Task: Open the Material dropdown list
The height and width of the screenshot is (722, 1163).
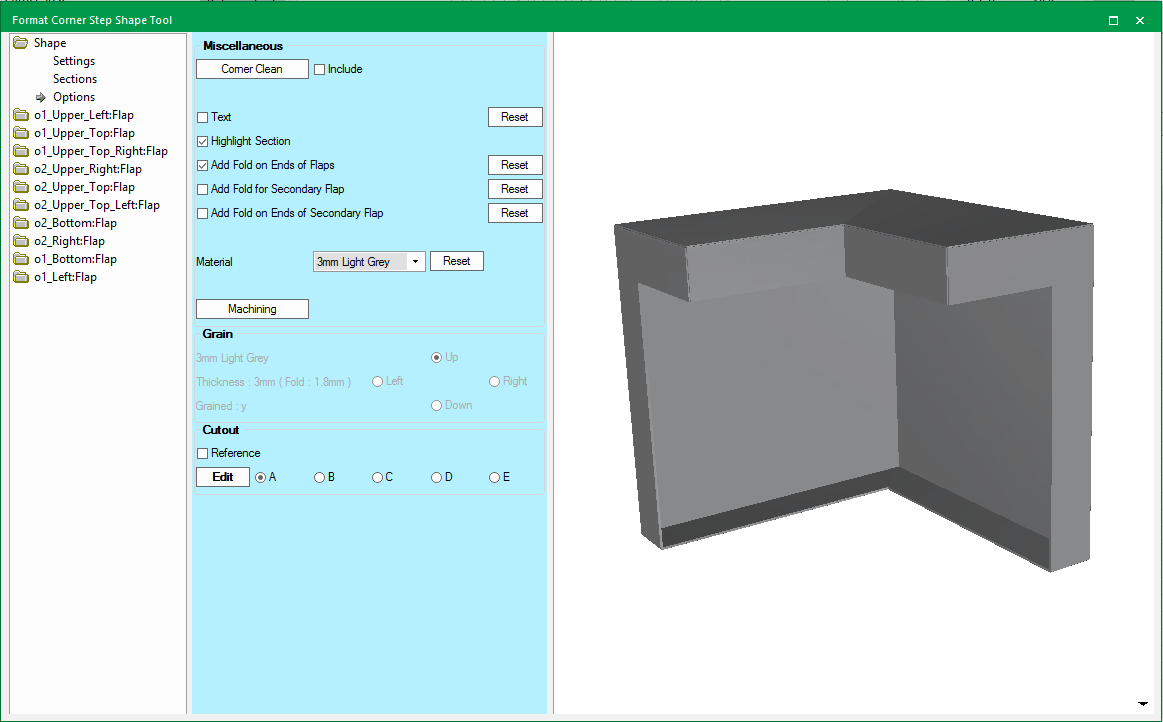Action: coord(415,262)
